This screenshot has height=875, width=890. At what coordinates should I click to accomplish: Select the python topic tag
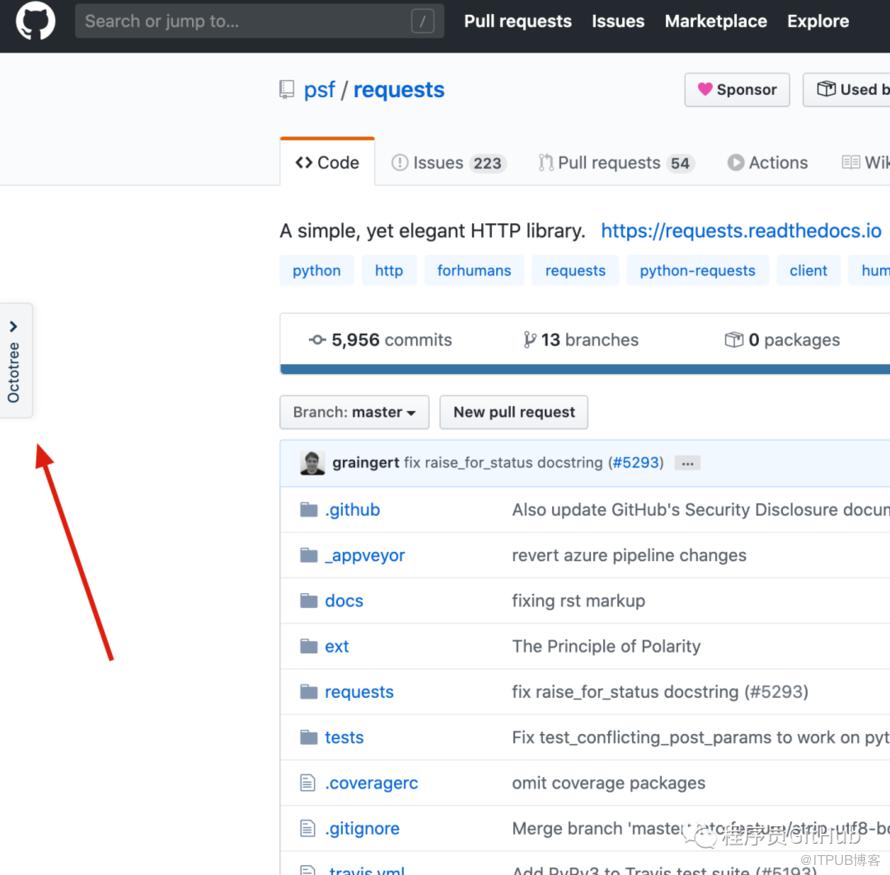coord(317,270)
